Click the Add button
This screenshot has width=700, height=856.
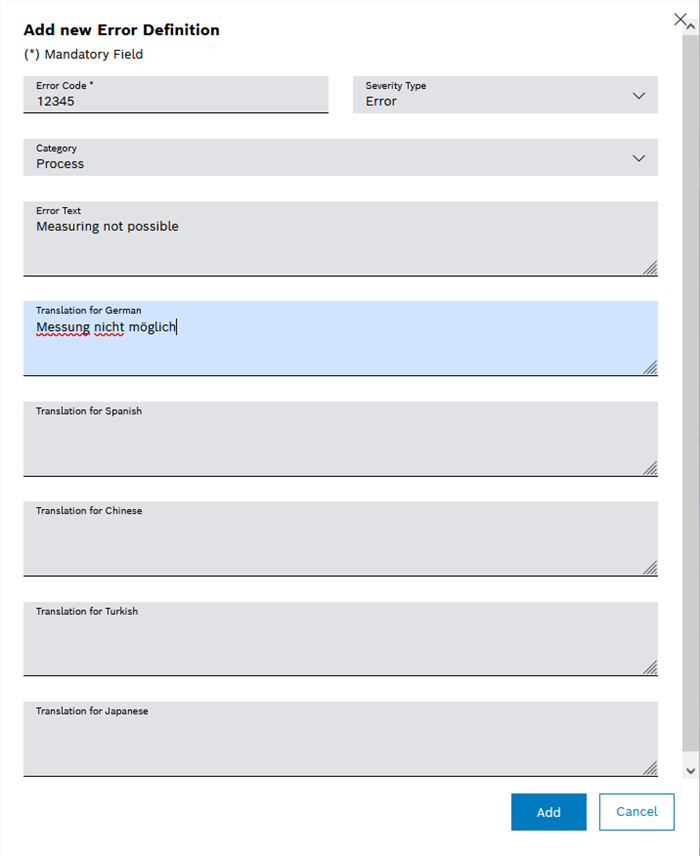click(548, 812)
